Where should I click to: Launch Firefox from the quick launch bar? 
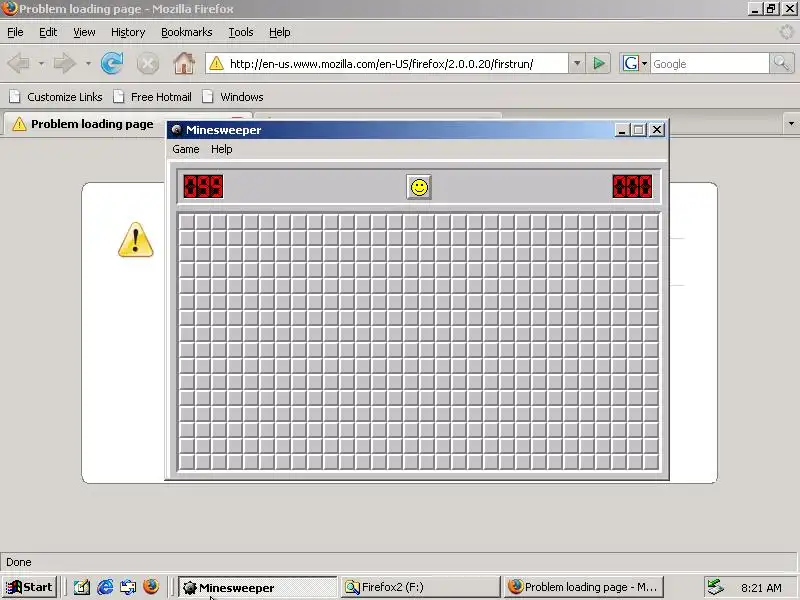(151, 587)
